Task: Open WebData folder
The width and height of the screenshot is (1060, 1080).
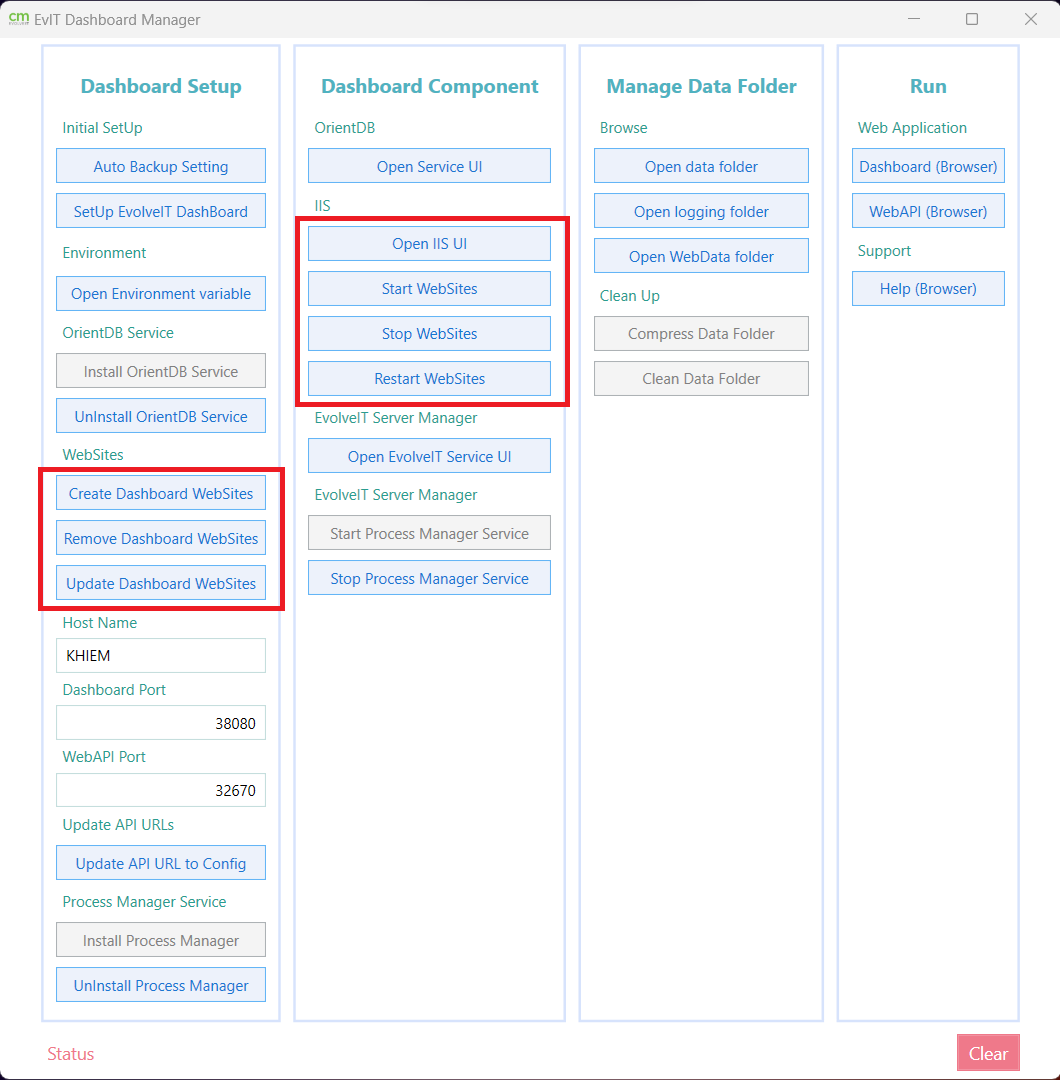Action: [701, 256]
